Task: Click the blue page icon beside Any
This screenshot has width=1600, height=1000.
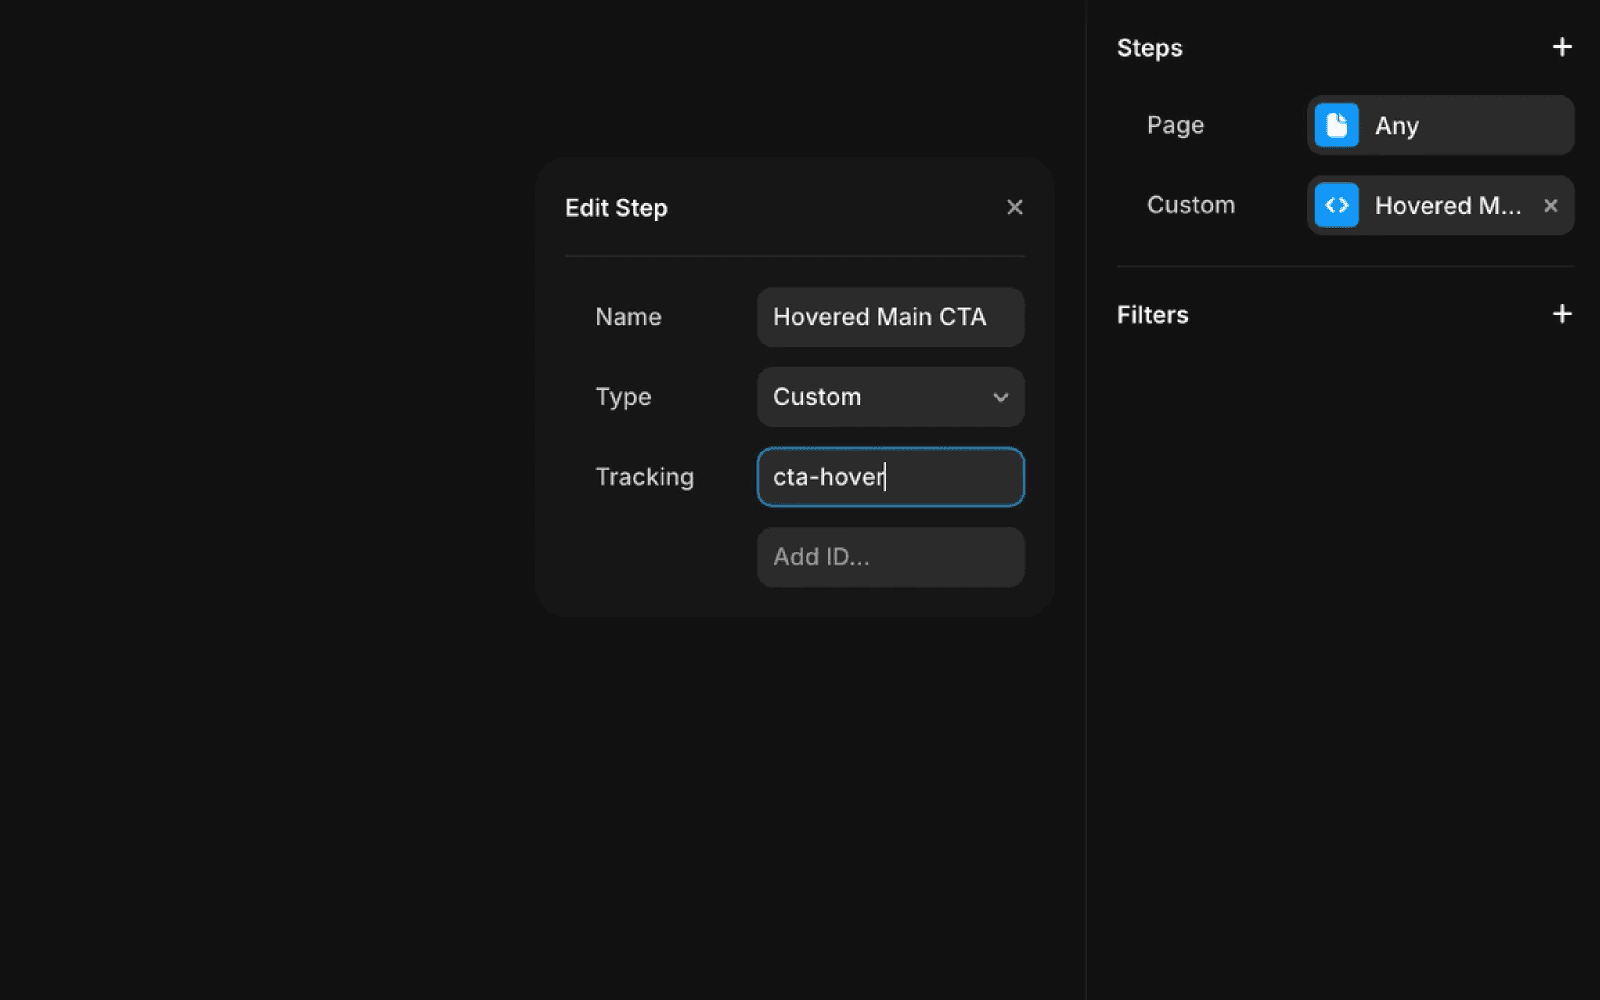Action: pos(1337,125)
